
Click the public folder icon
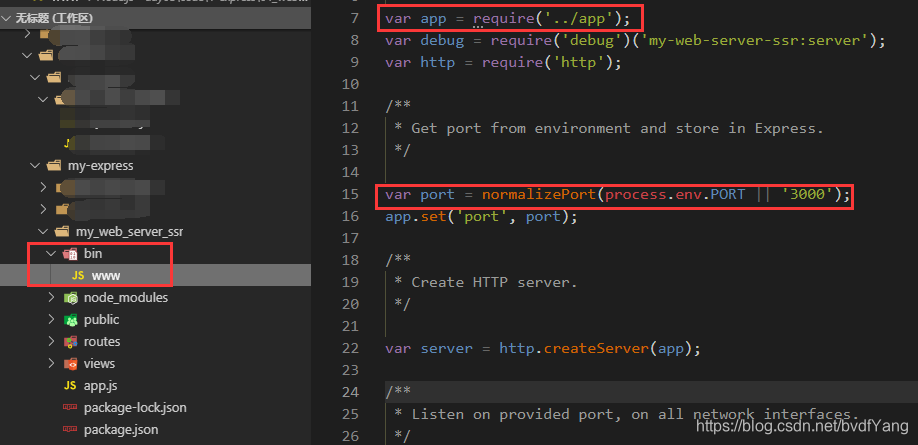point(70,320)
